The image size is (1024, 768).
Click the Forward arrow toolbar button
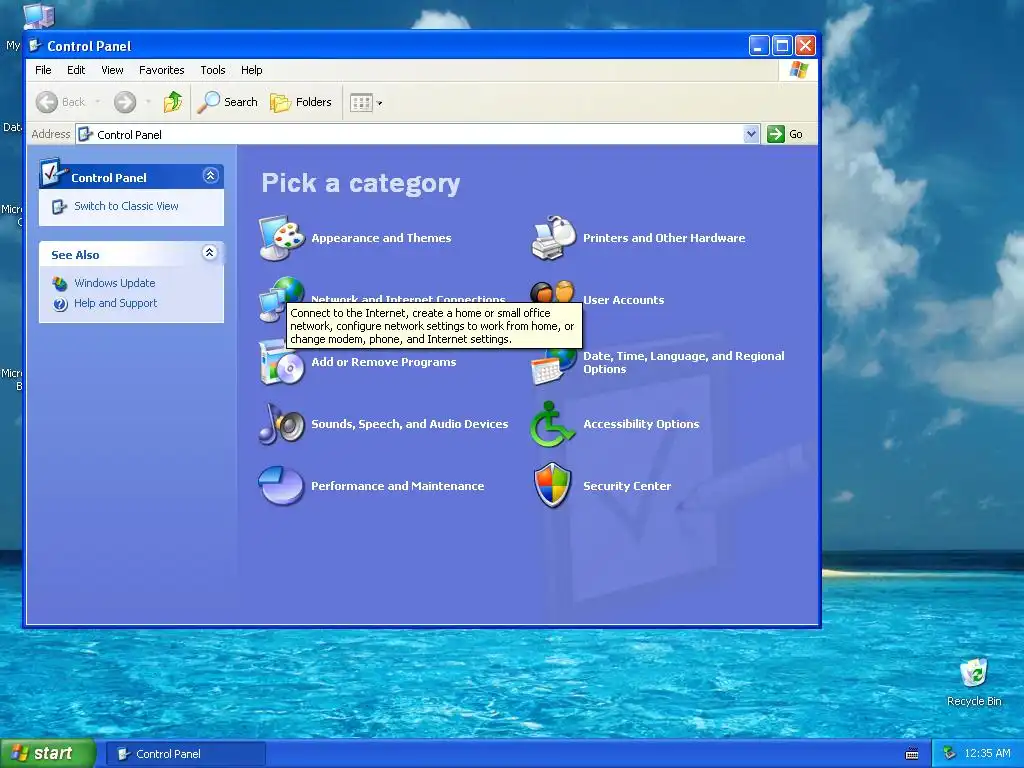click(x=125, y=102)
